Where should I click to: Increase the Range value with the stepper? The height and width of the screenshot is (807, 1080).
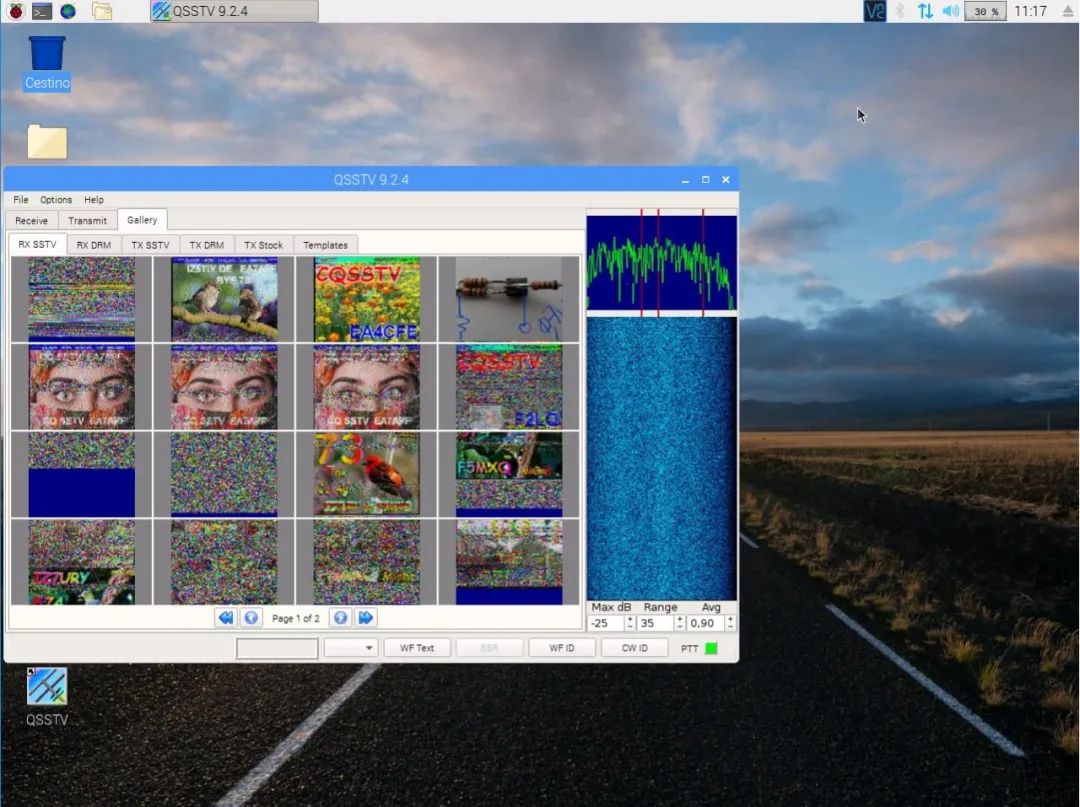click(x=680, y=620)
